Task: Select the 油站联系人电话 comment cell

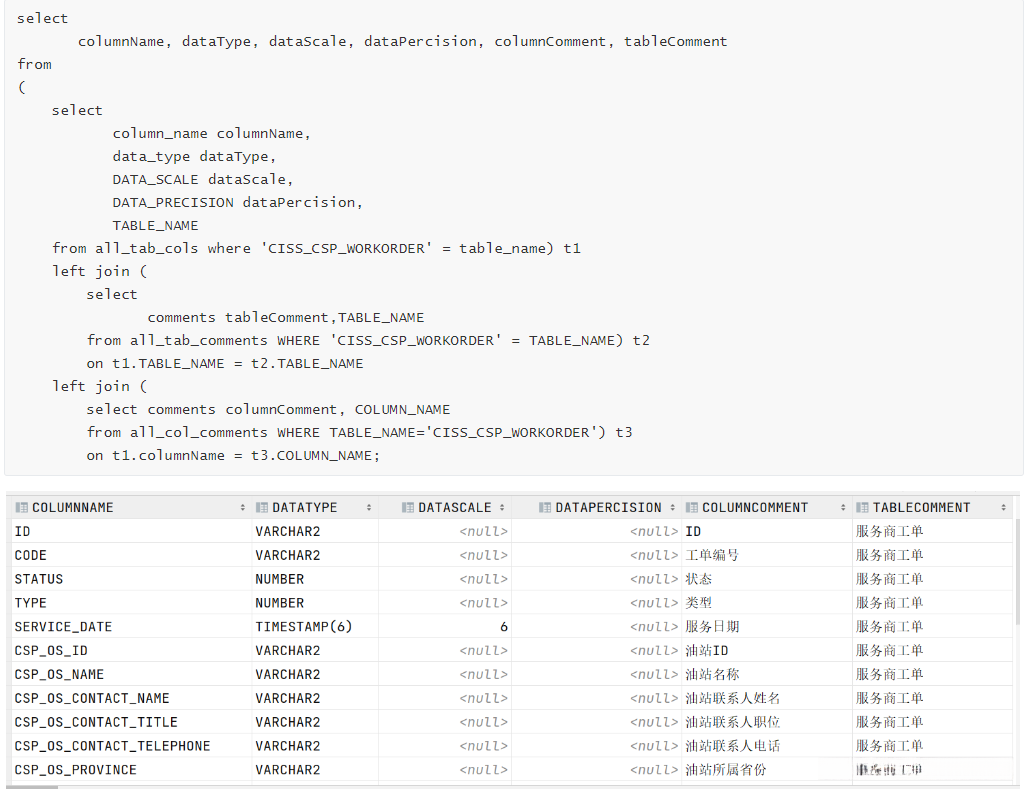Action: point(767,746)
